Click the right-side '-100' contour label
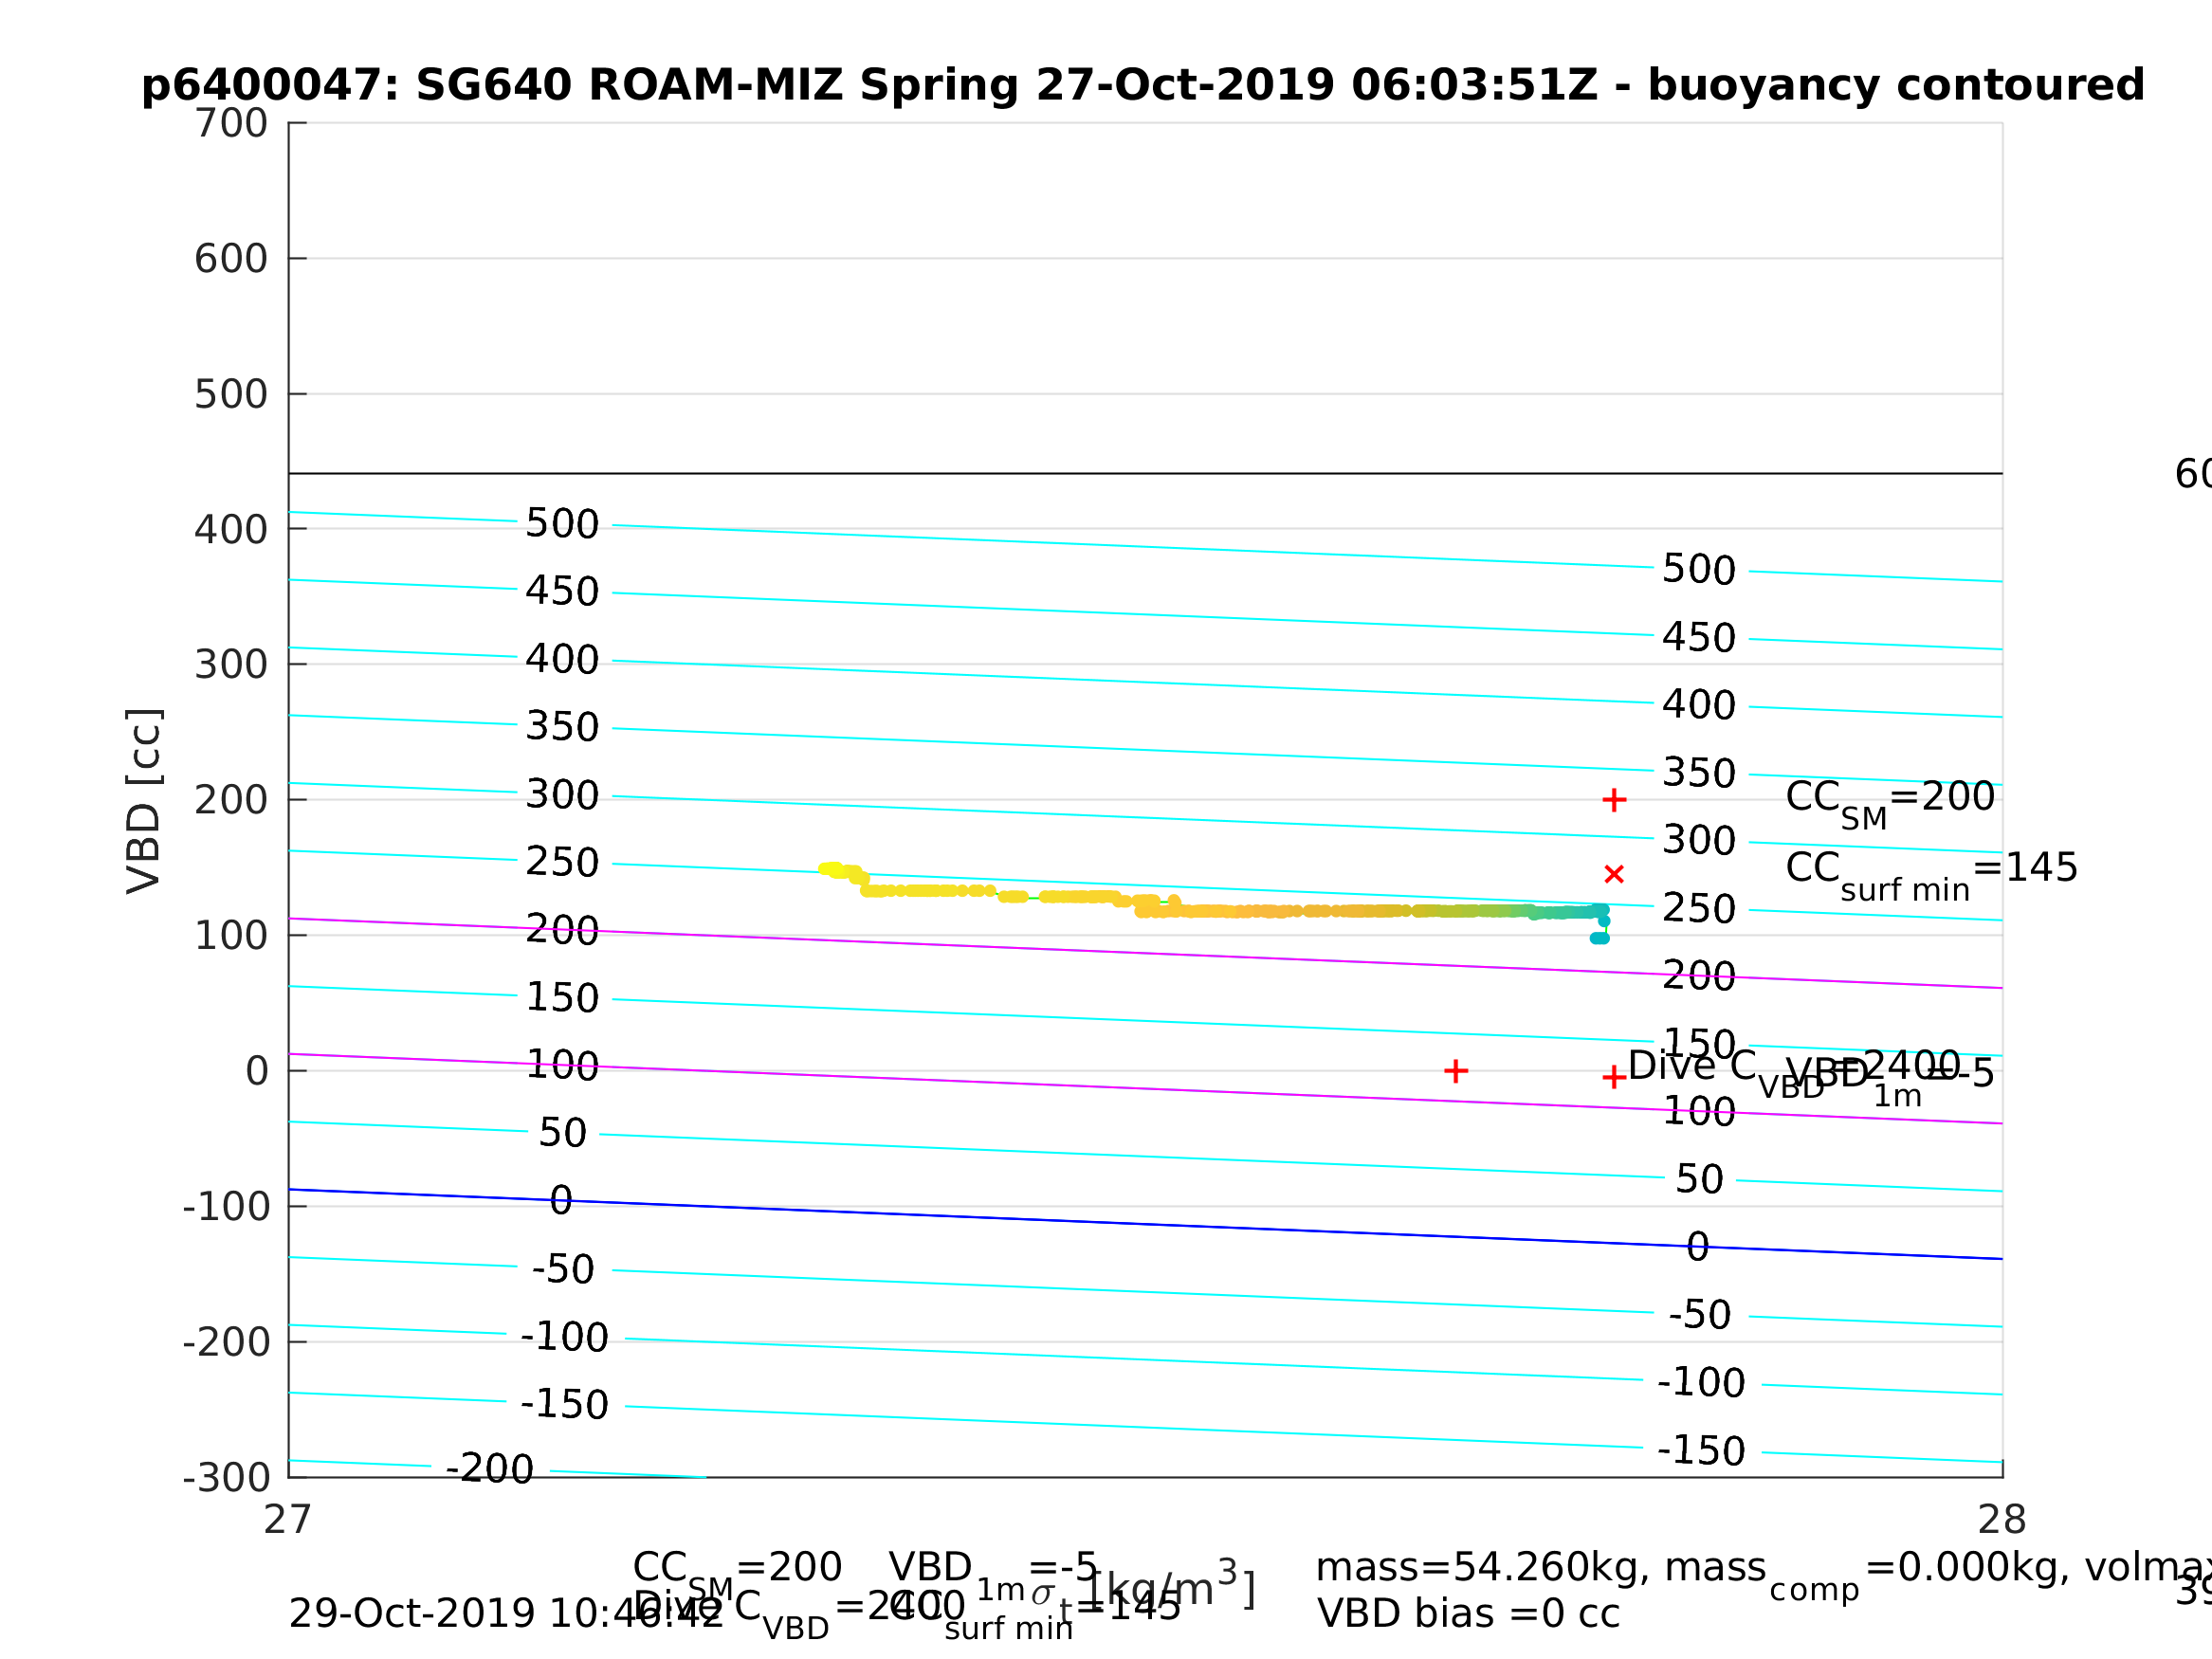Screen dimensions: 2212x1659 point(1701,1383)
